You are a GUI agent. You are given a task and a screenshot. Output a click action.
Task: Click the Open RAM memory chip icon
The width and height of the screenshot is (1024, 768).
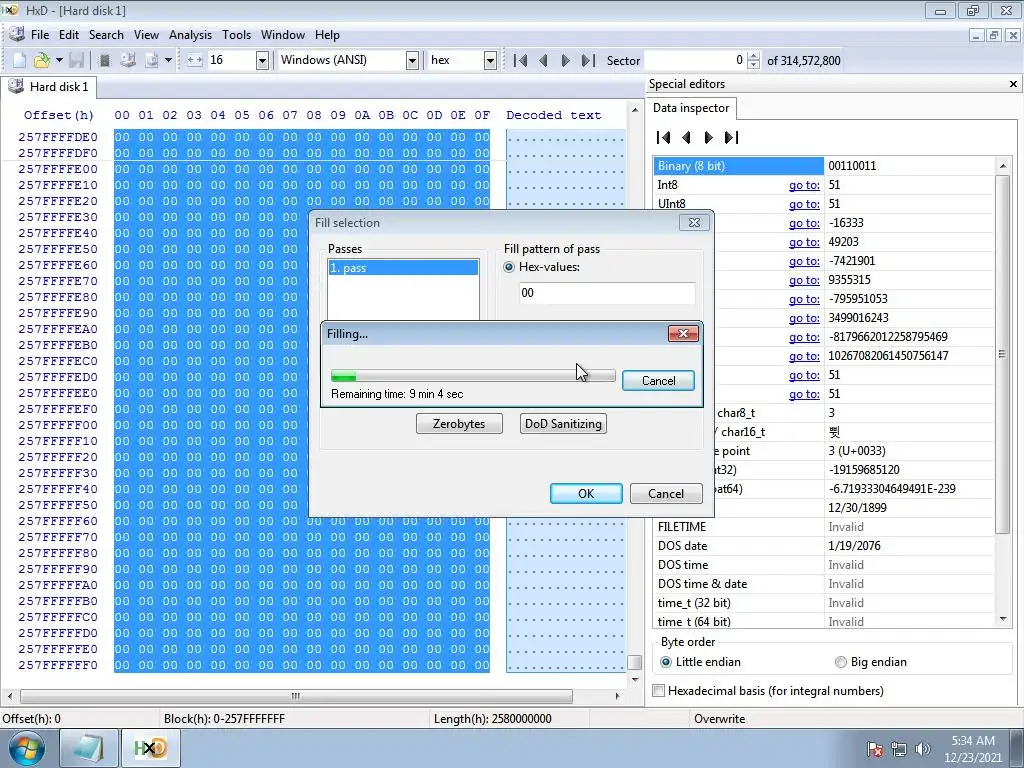click(104, 60)
